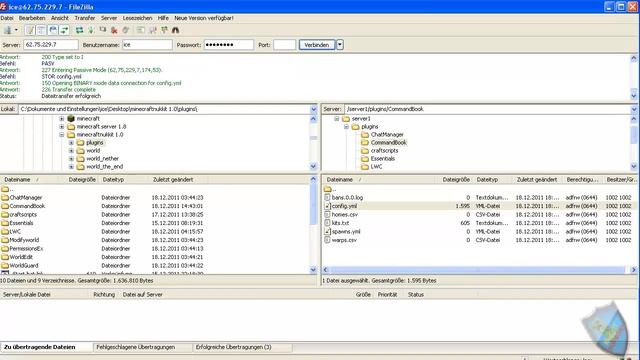Disconnect from server red X icon
Viewport: 640px width, 360px height.
(x=114, y=30)
